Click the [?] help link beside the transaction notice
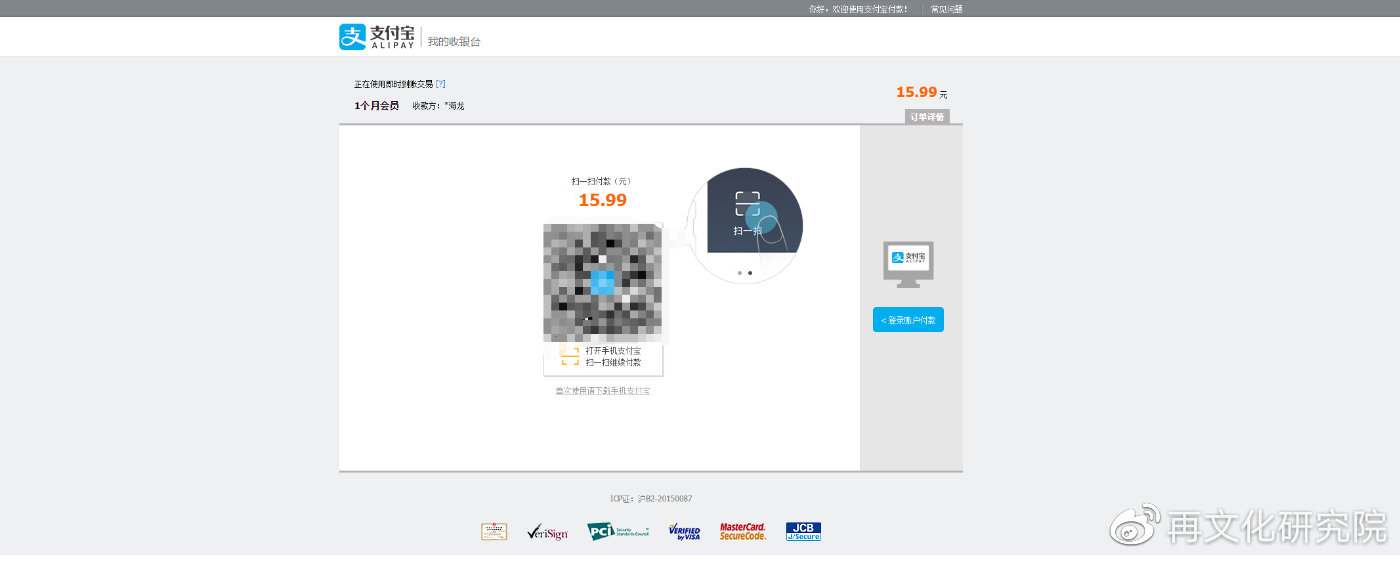The height and width of the screenshot is (561, 1400). click(440, 84)
